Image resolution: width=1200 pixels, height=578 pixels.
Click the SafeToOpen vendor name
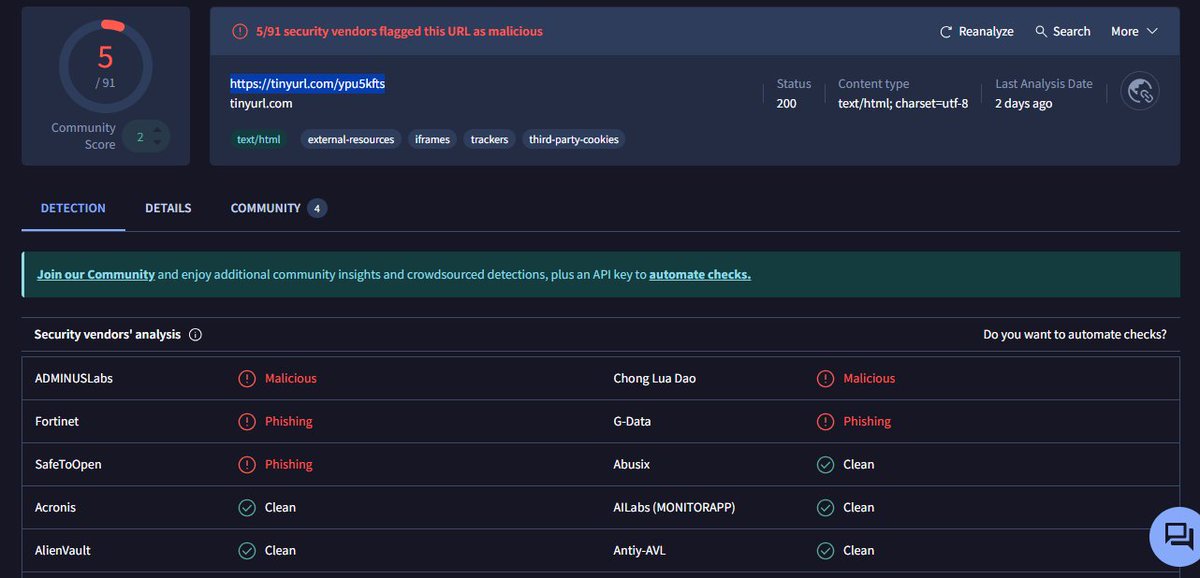click(68, 465)
